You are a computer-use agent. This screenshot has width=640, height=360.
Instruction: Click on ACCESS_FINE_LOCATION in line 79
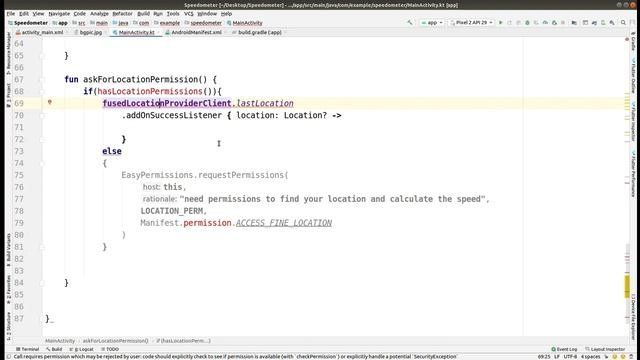coord(284,223)
